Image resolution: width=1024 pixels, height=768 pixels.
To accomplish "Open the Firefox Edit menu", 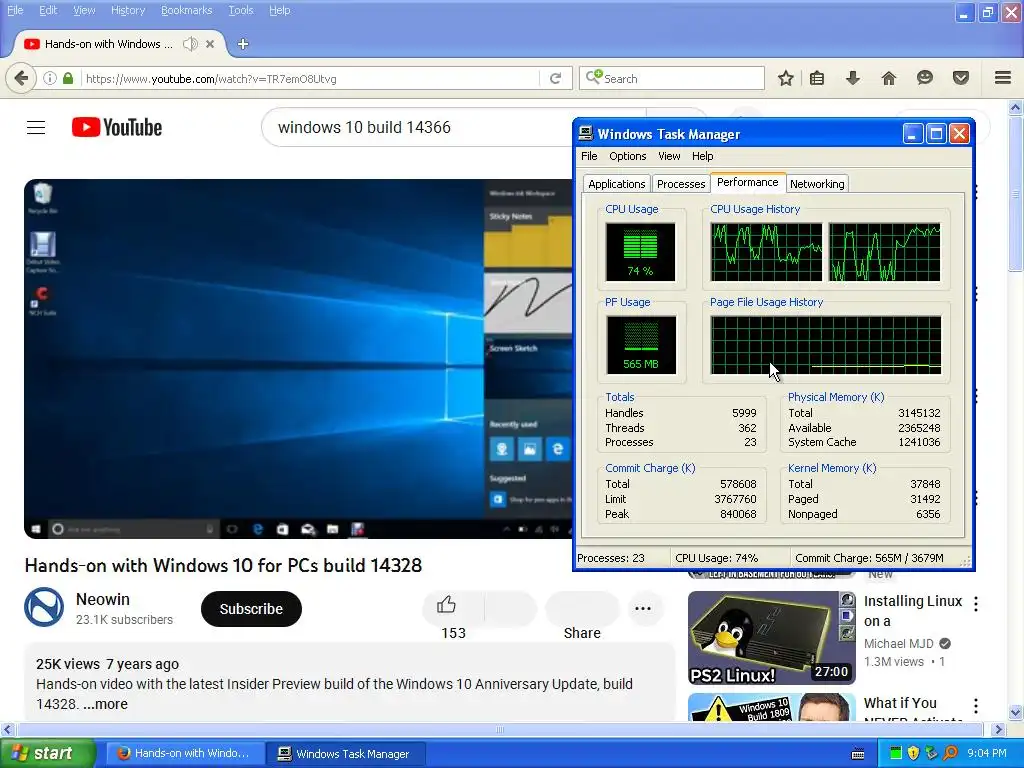I will coord(48,10).
